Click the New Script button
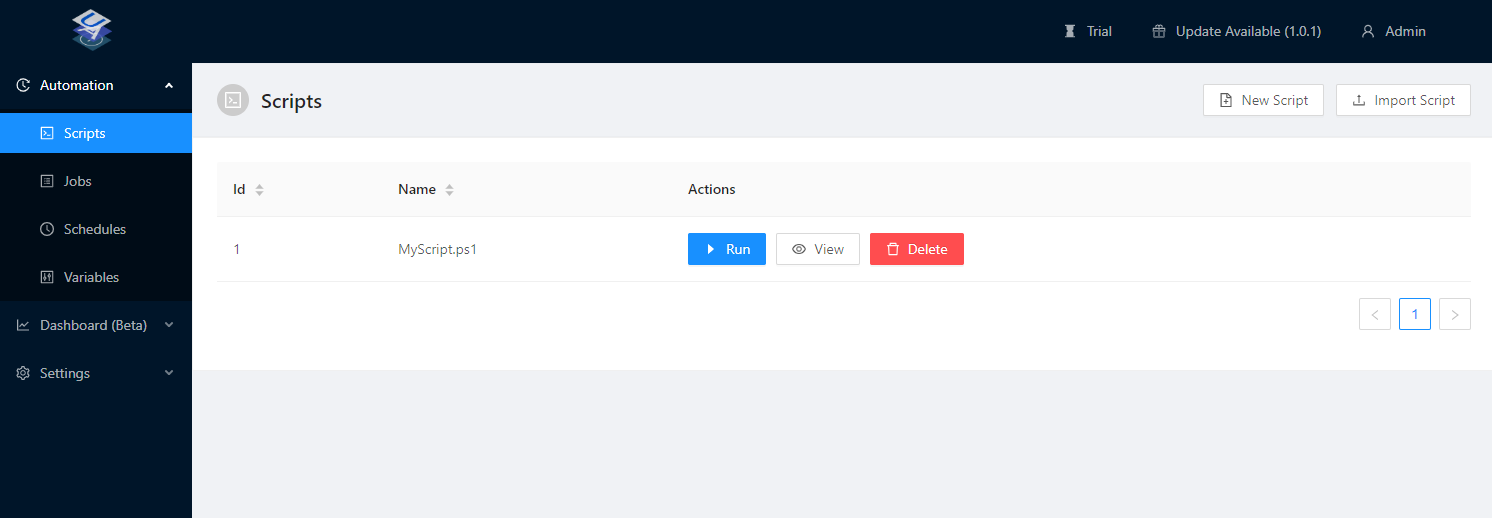This screenshot has height=518, width=1492. (x=1263, y=100)
